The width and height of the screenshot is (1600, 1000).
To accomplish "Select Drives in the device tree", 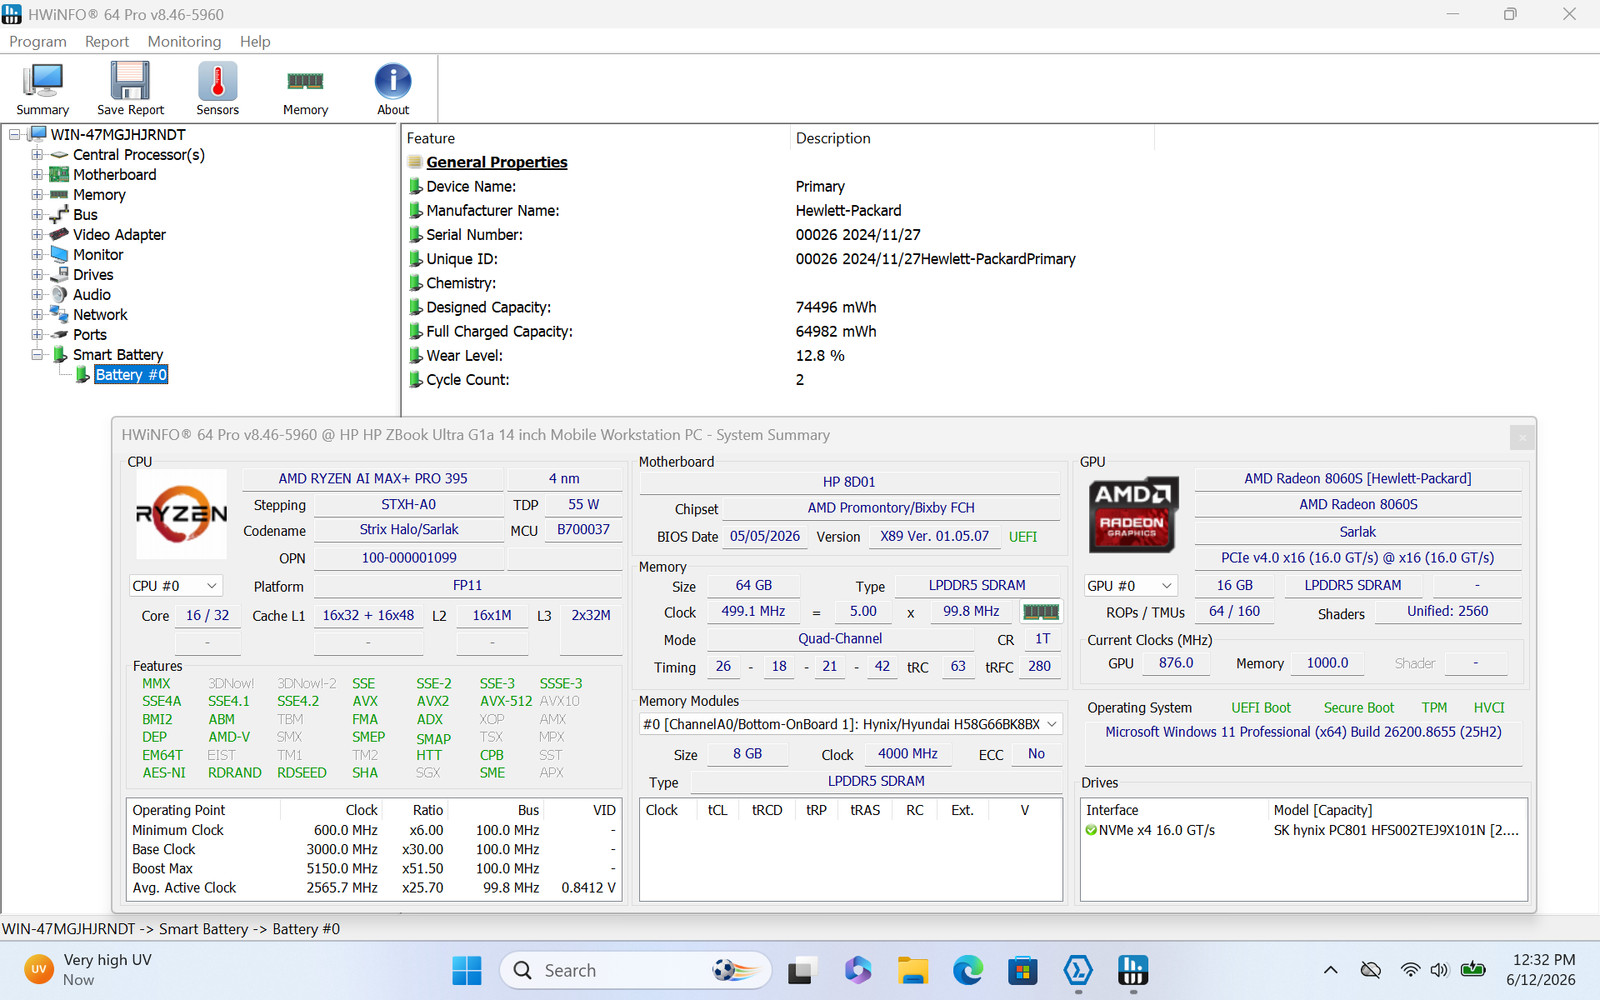I will coord(93,275).
